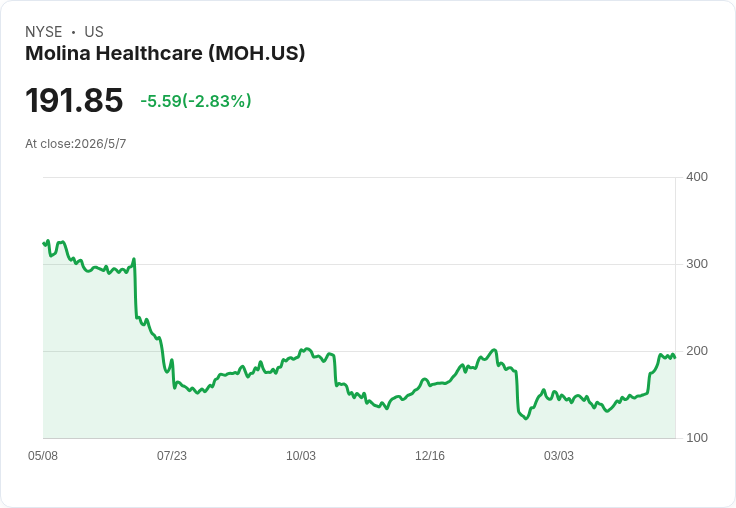Click the 100 y-axis price label
Screen dimensions: 736x508
pyautogui.click(x=697, y=438)
